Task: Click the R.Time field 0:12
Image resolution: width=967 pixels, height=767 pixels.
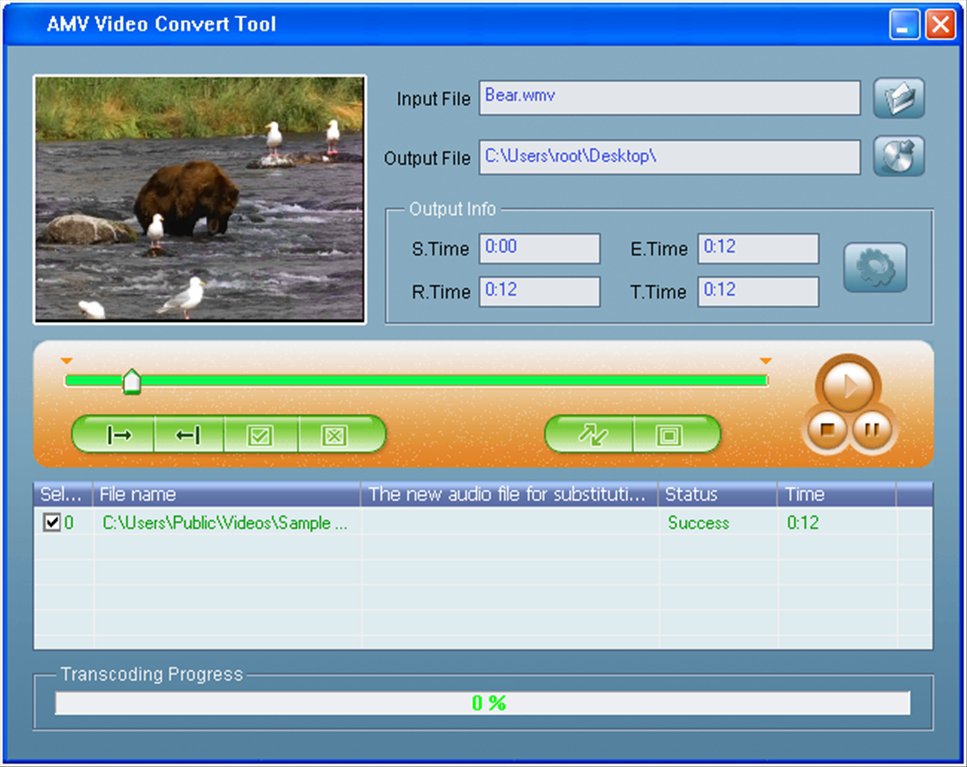Action: click(x=540, y=292)
